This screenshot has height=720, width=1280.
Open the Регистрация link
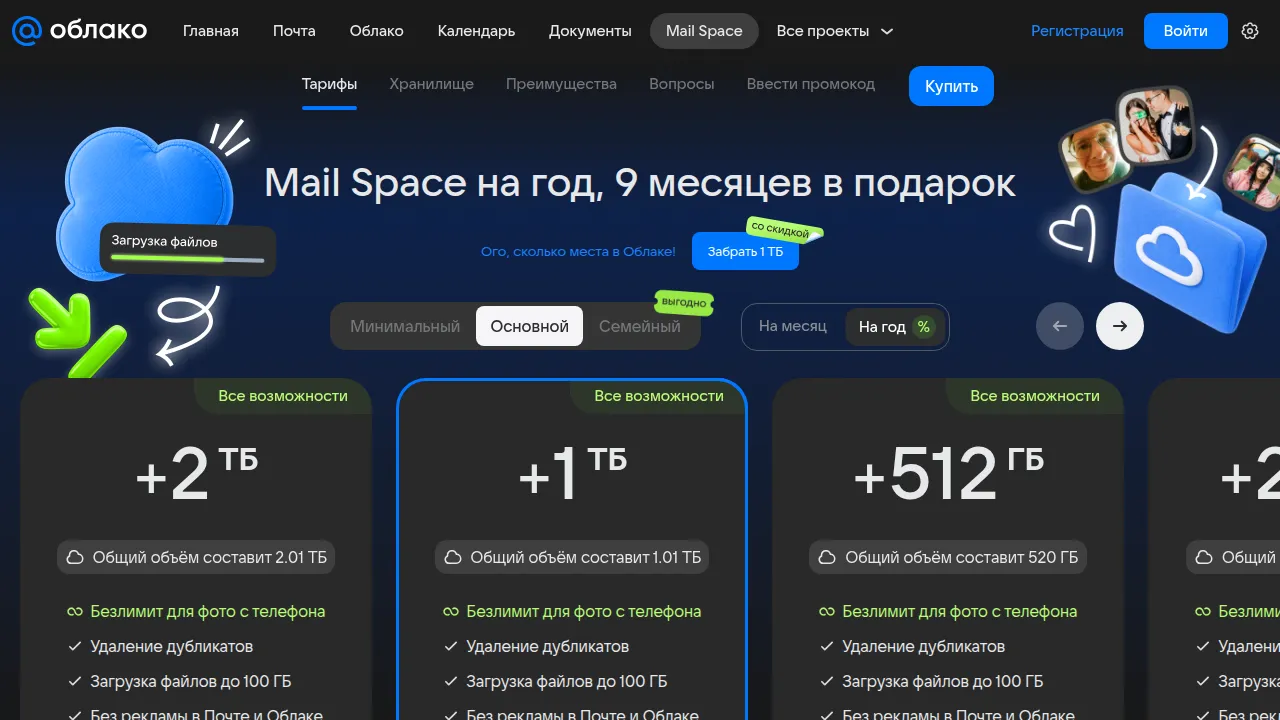click(1077, 31)
